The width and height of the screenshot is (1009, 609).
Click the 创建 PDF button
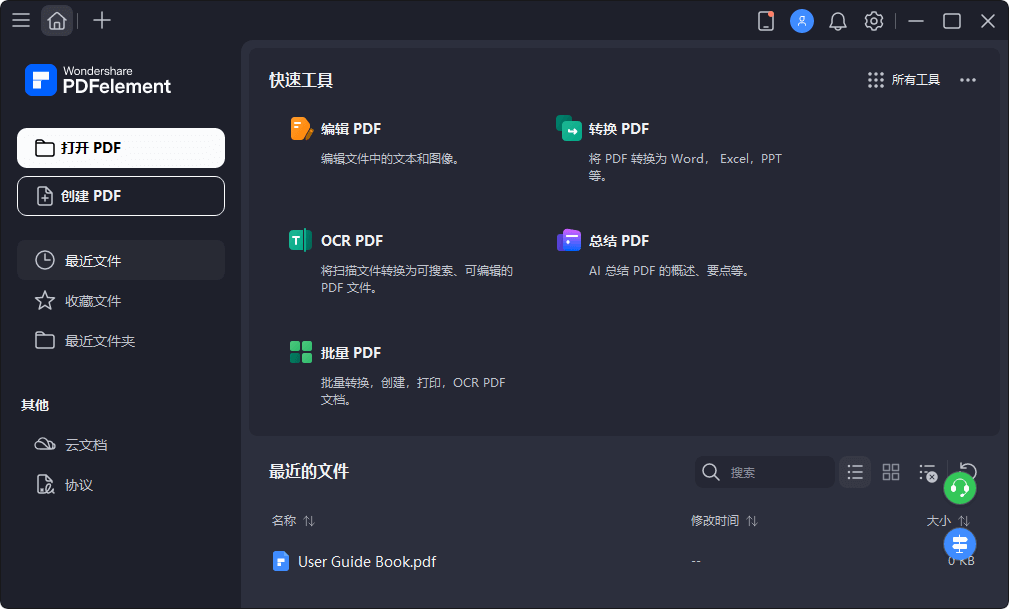click(120, 196)
